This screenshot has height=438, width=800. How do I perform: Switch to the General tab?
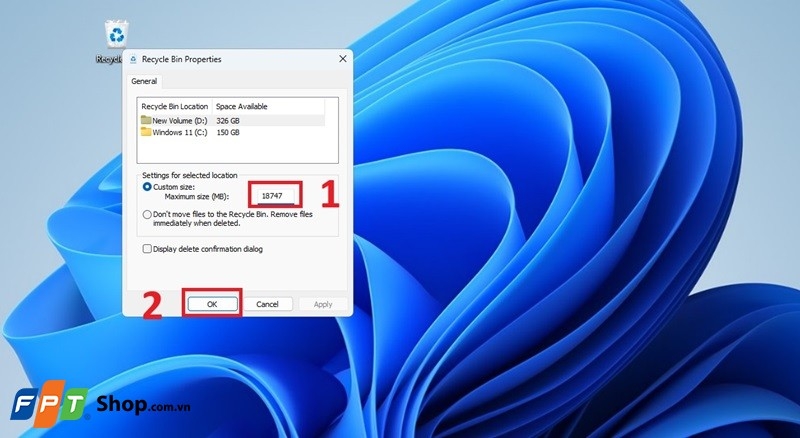click(144, 81)
